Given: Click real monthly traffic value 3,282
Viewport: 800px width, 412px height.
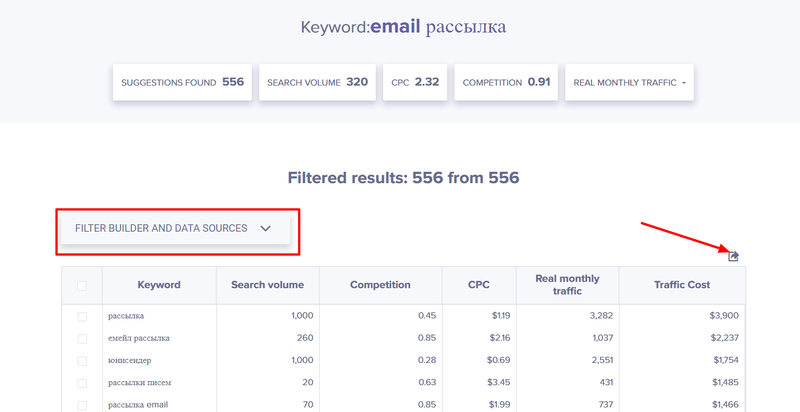Looking at the screenshot, I should pos(601,316).
